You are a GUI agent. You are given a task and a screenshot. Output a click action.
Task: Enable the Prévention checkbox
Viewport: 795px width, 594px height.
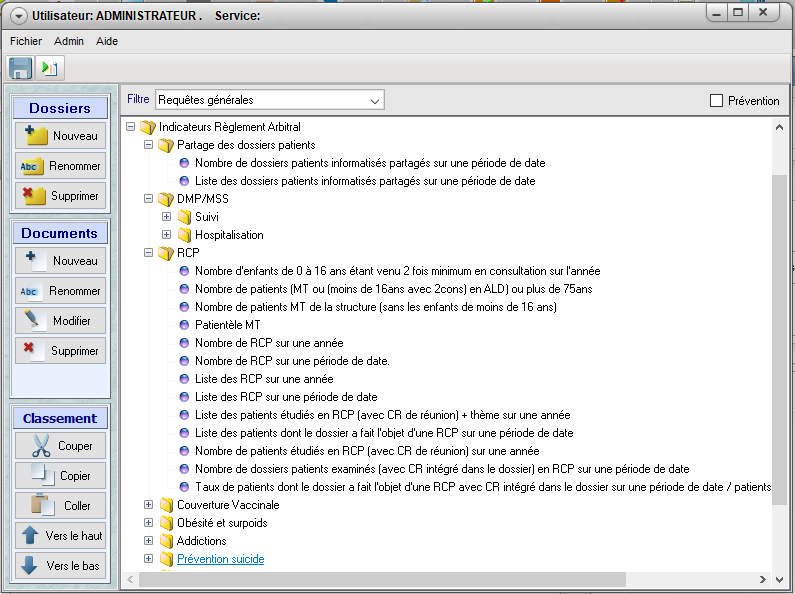coord(716,101)
